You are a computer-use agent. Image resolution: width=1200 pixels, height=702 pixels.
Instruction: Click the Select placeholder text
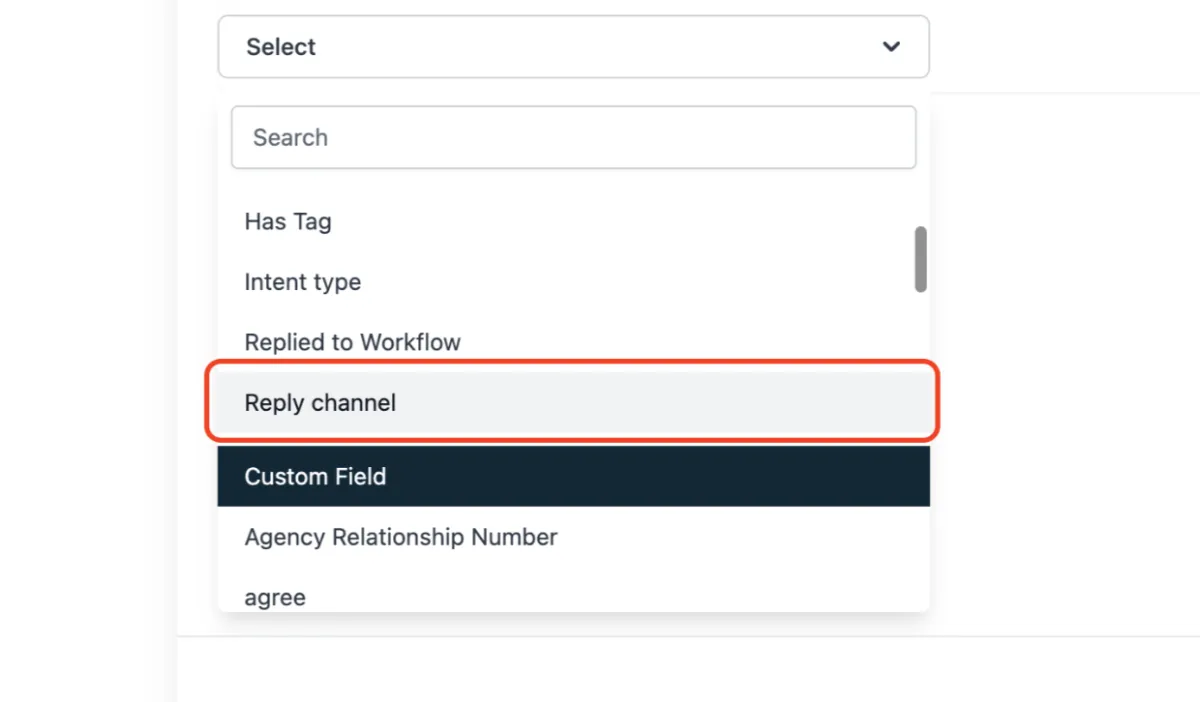coord(281,47)
